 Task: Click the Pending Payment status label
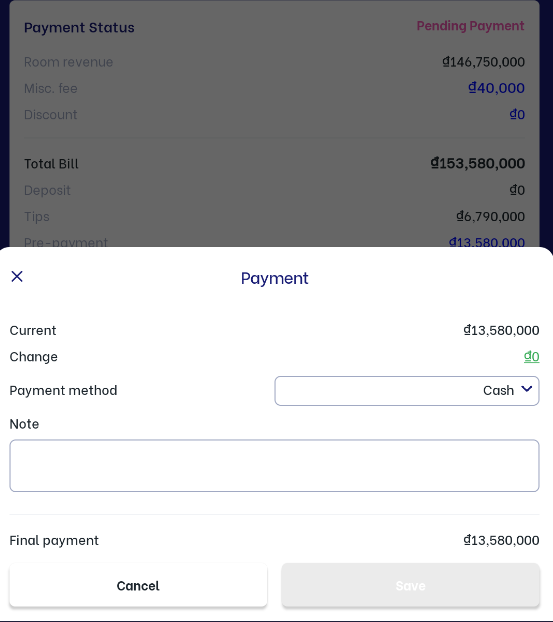470,26
